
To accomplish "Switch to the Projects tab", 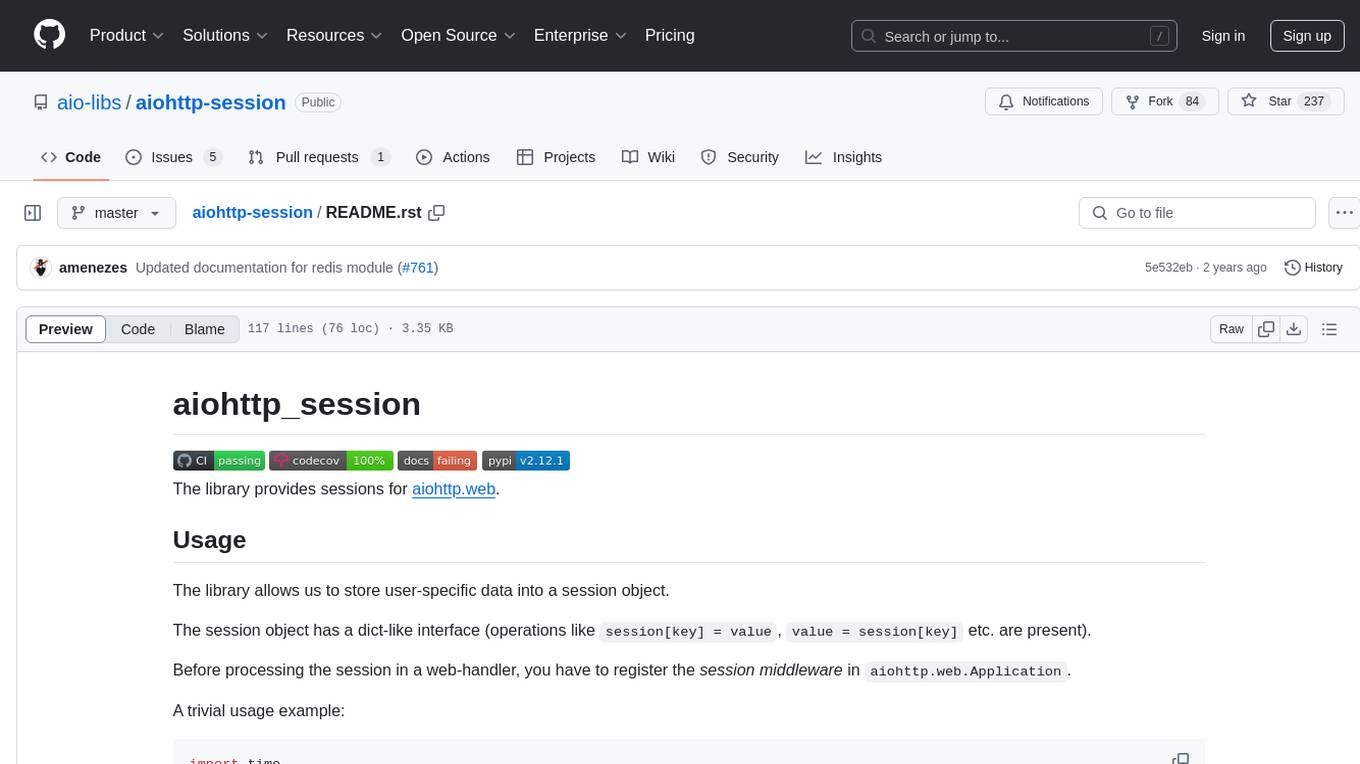I will 556,157.
